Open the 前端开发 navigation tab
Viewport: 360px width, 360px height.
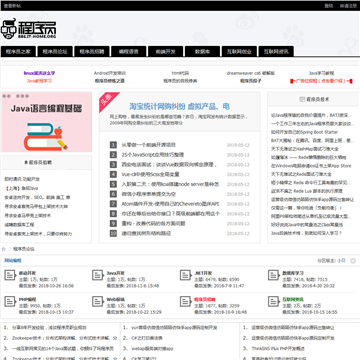tap(165, 52)
